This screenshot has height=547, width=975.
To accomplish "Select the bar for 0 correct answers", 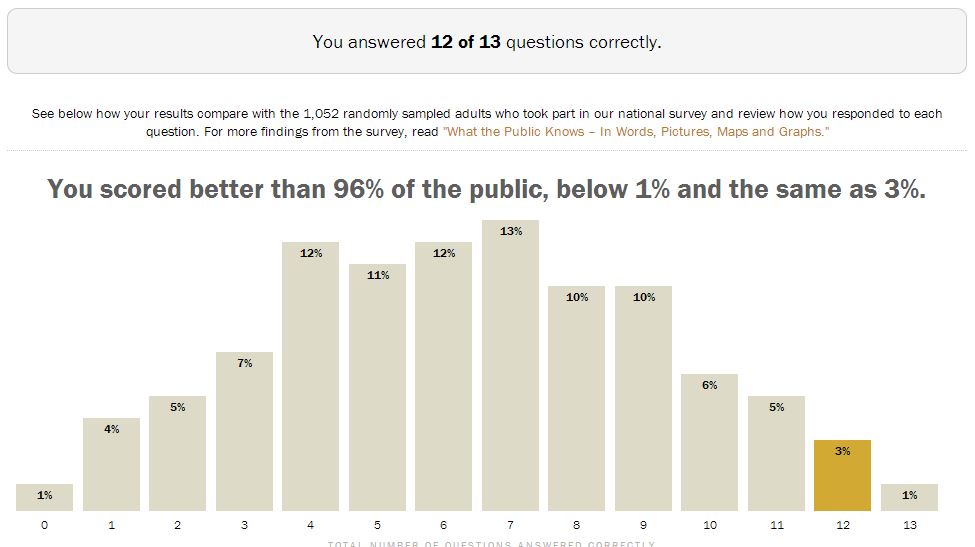I will [x=45, y=497].
